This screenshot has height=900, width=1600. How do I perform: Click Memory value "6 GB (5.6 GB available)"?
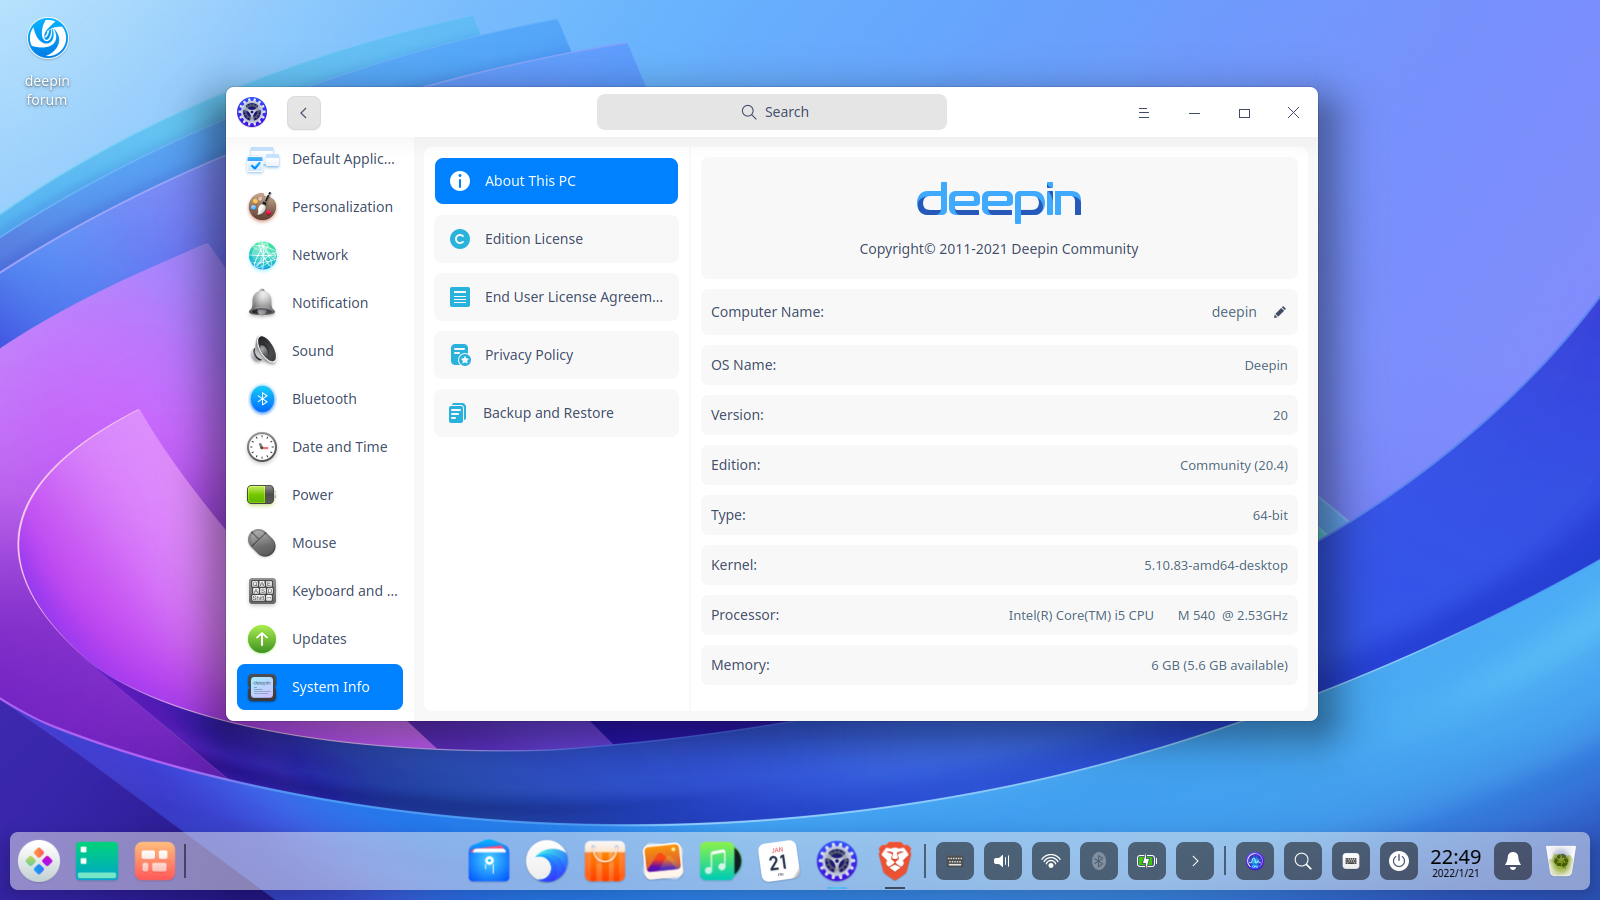(1219, 665)
